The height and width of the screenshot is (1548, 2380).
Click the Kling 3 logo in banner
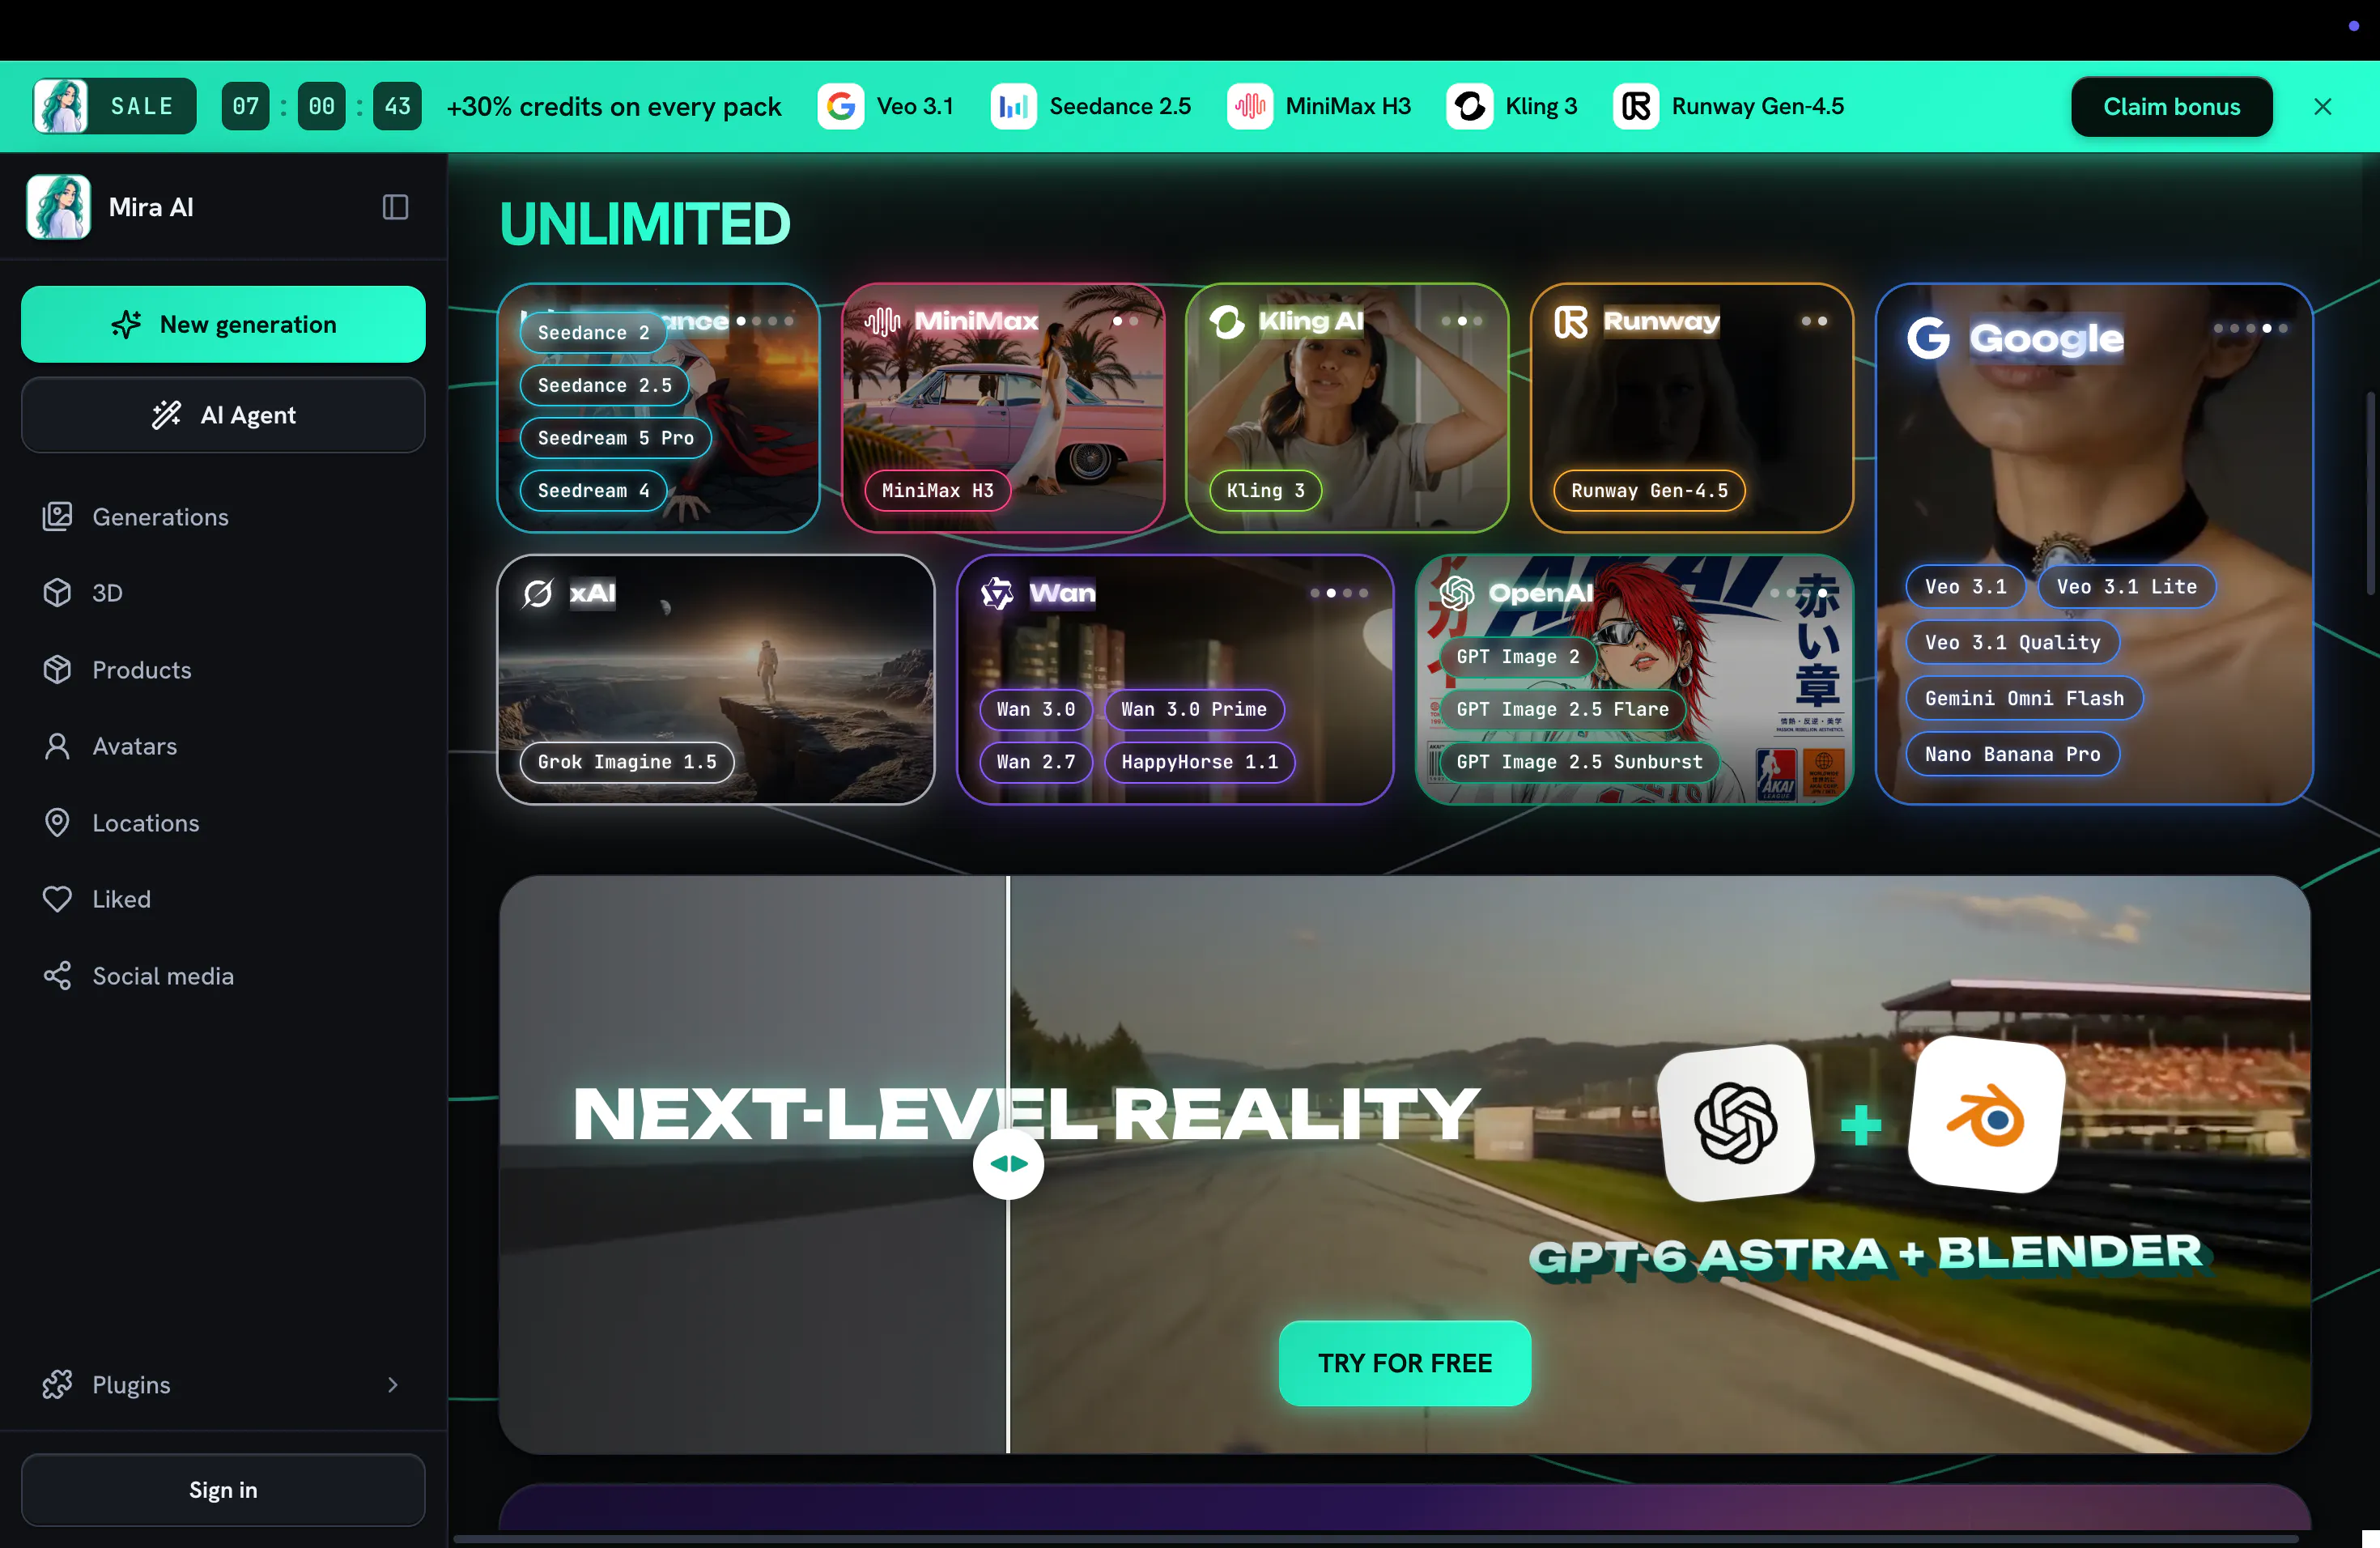[1470, 106]
